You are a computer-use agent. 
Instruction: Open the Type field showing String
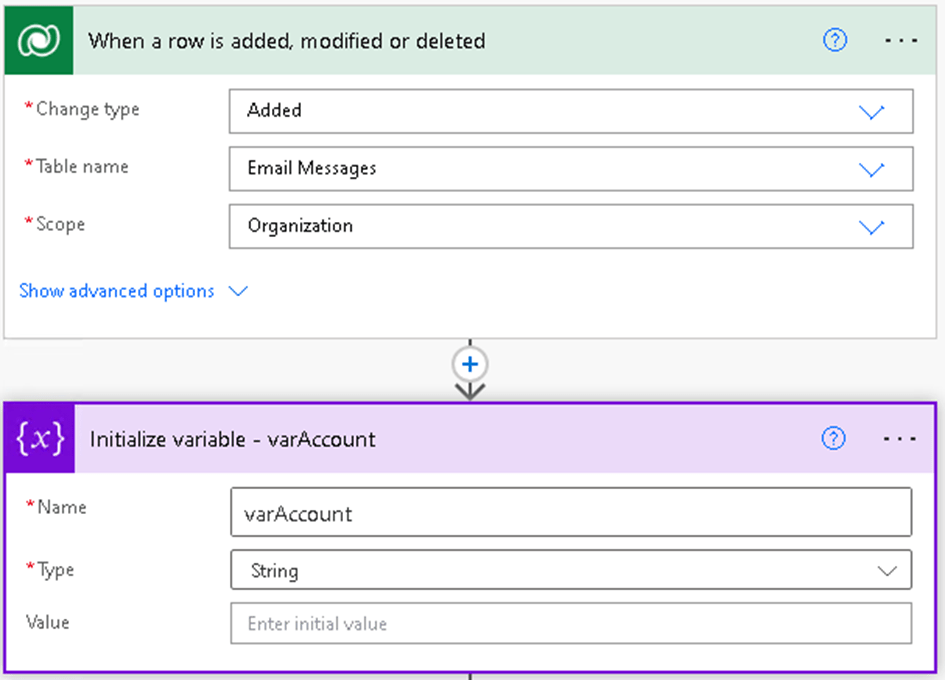(540, 571)
